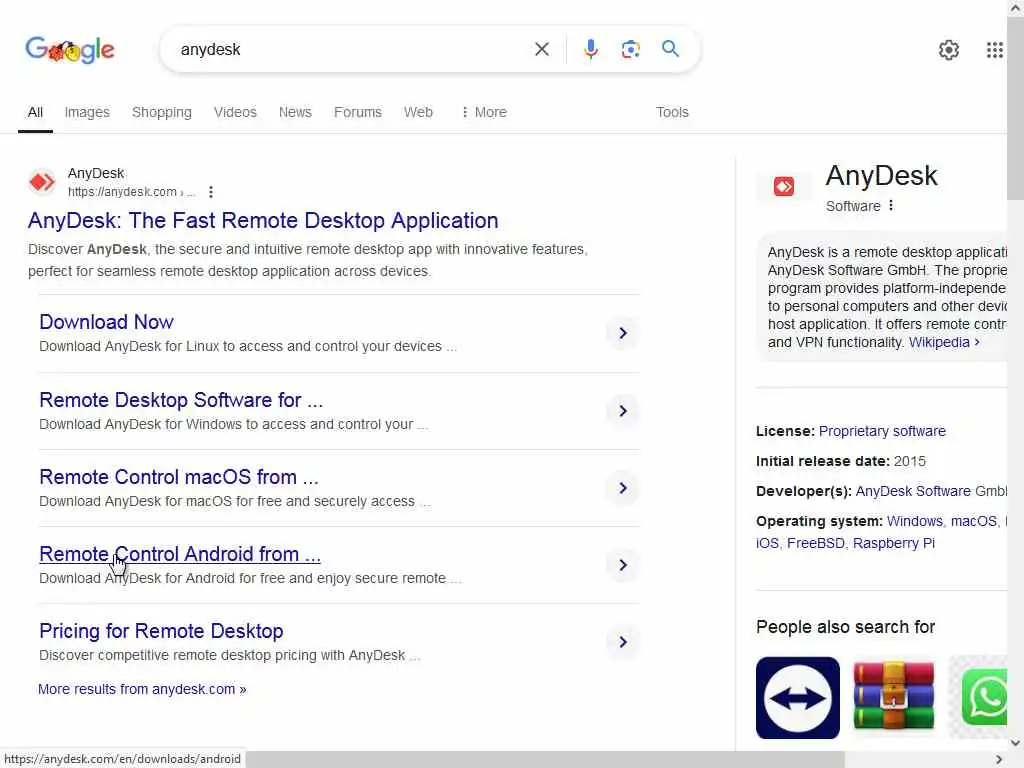Image resolution: width=1024 pixels, height=768 pixels.
Task: Click iOS operating system link
Action: (x=767, y=543)
